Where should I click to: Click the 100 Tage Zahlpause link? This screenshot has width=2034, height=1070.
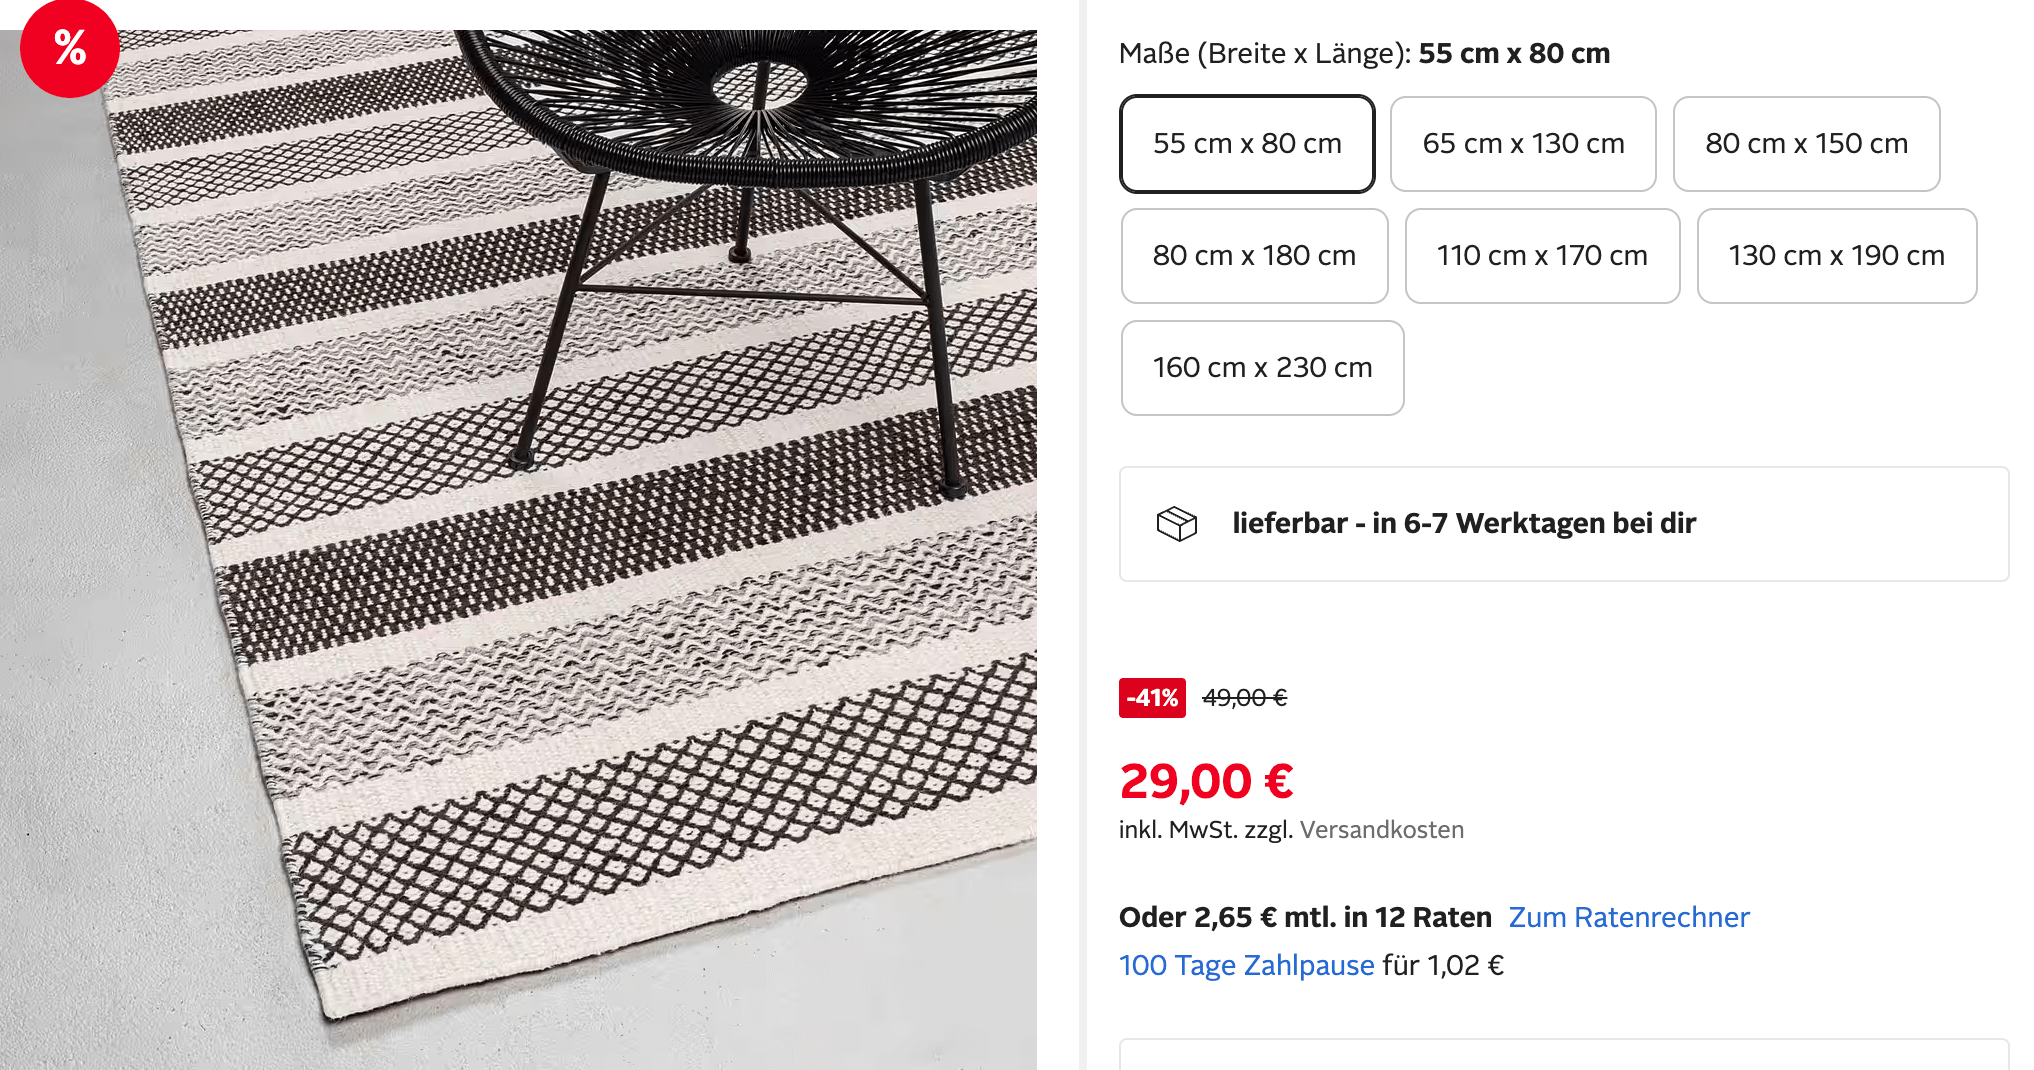pyautogui.click(x=1246, y=965)
